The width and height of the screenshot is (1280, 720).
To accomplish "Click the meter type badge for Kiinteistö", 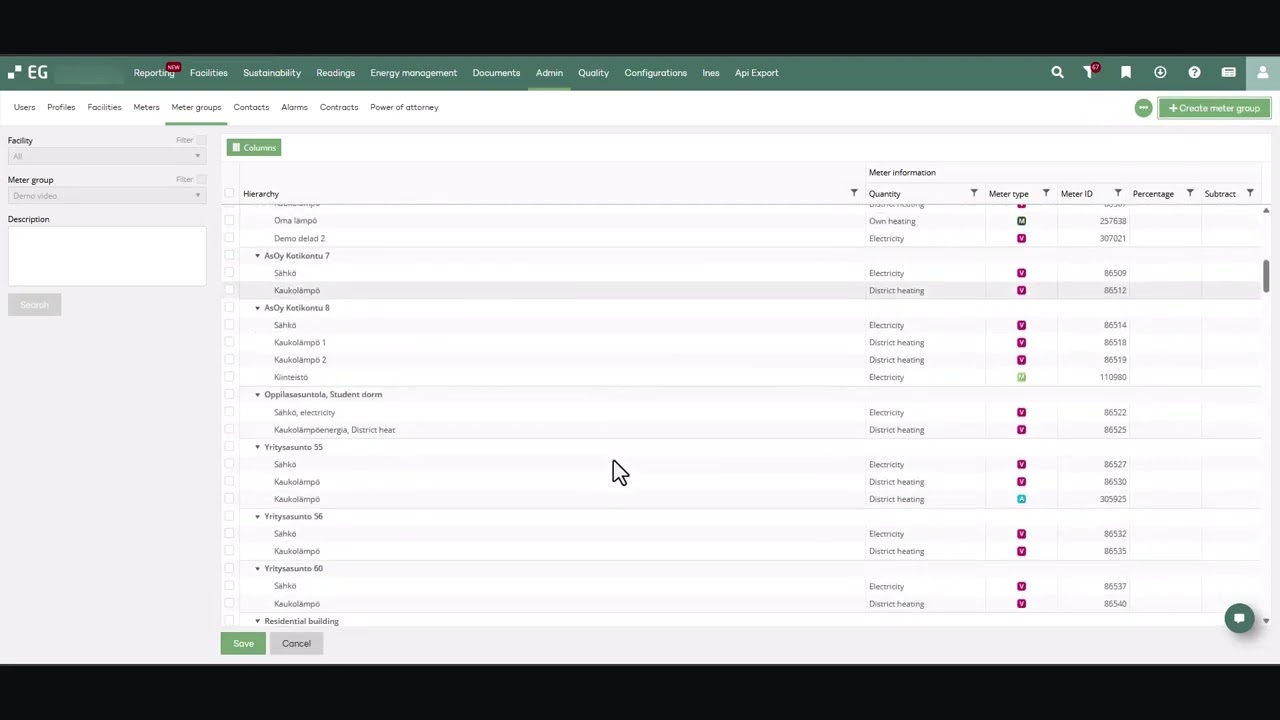I will click(1021, 377).
